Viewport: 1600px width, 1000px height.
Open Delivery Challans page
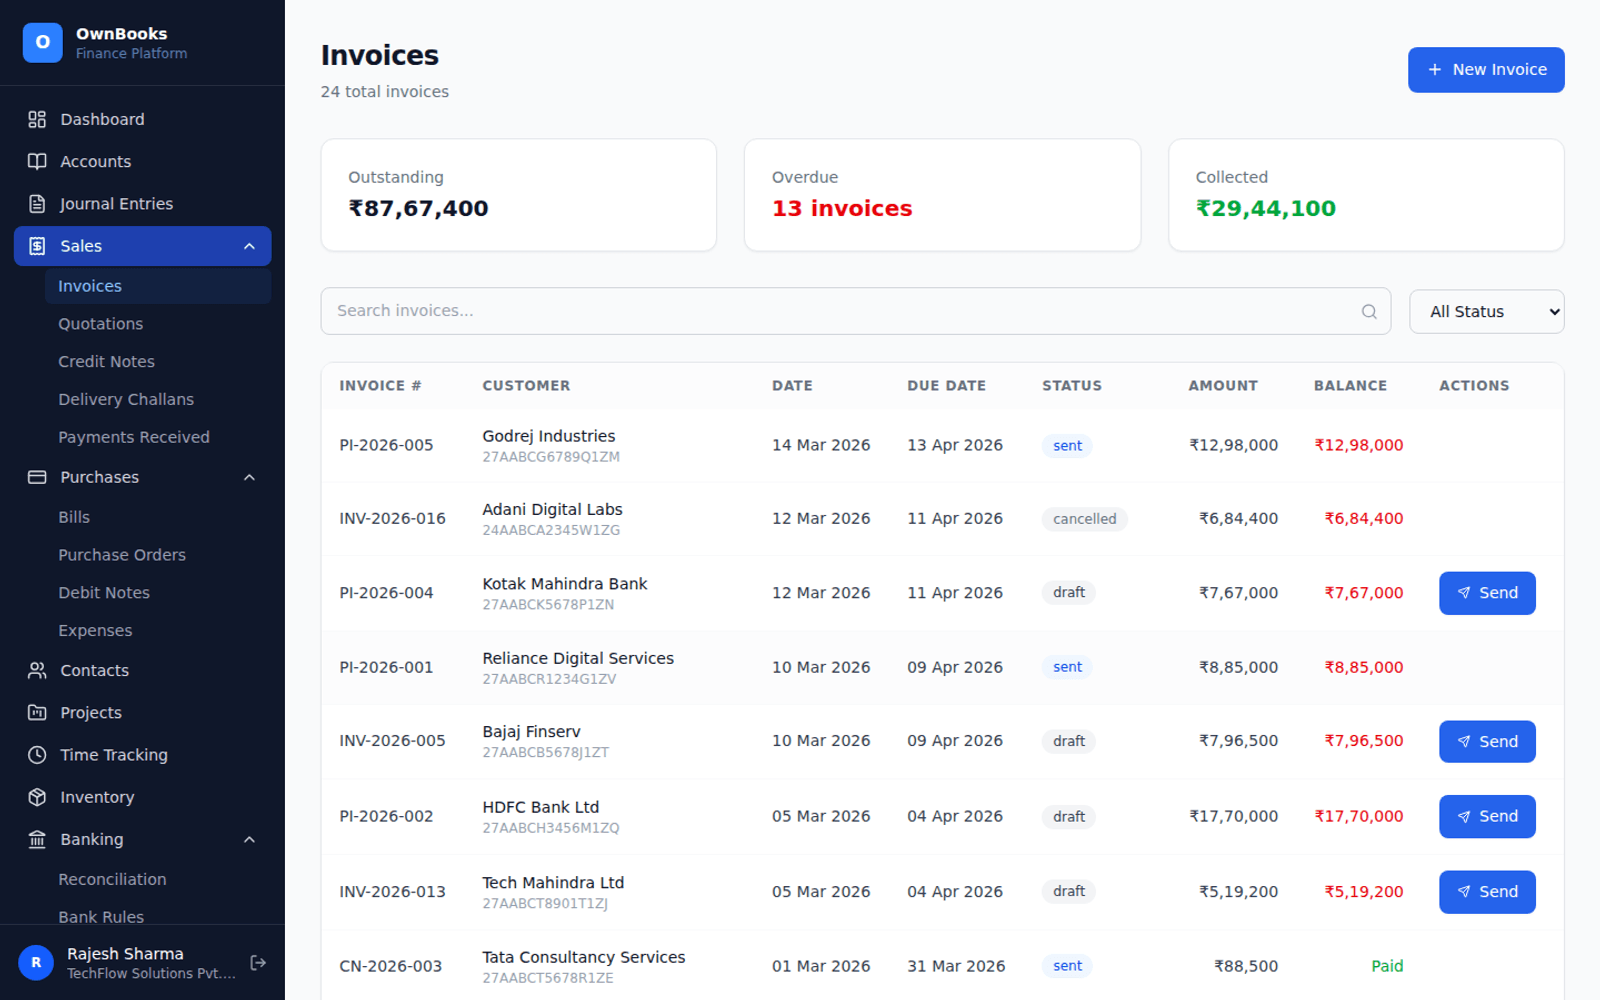[x=158, y=399]
